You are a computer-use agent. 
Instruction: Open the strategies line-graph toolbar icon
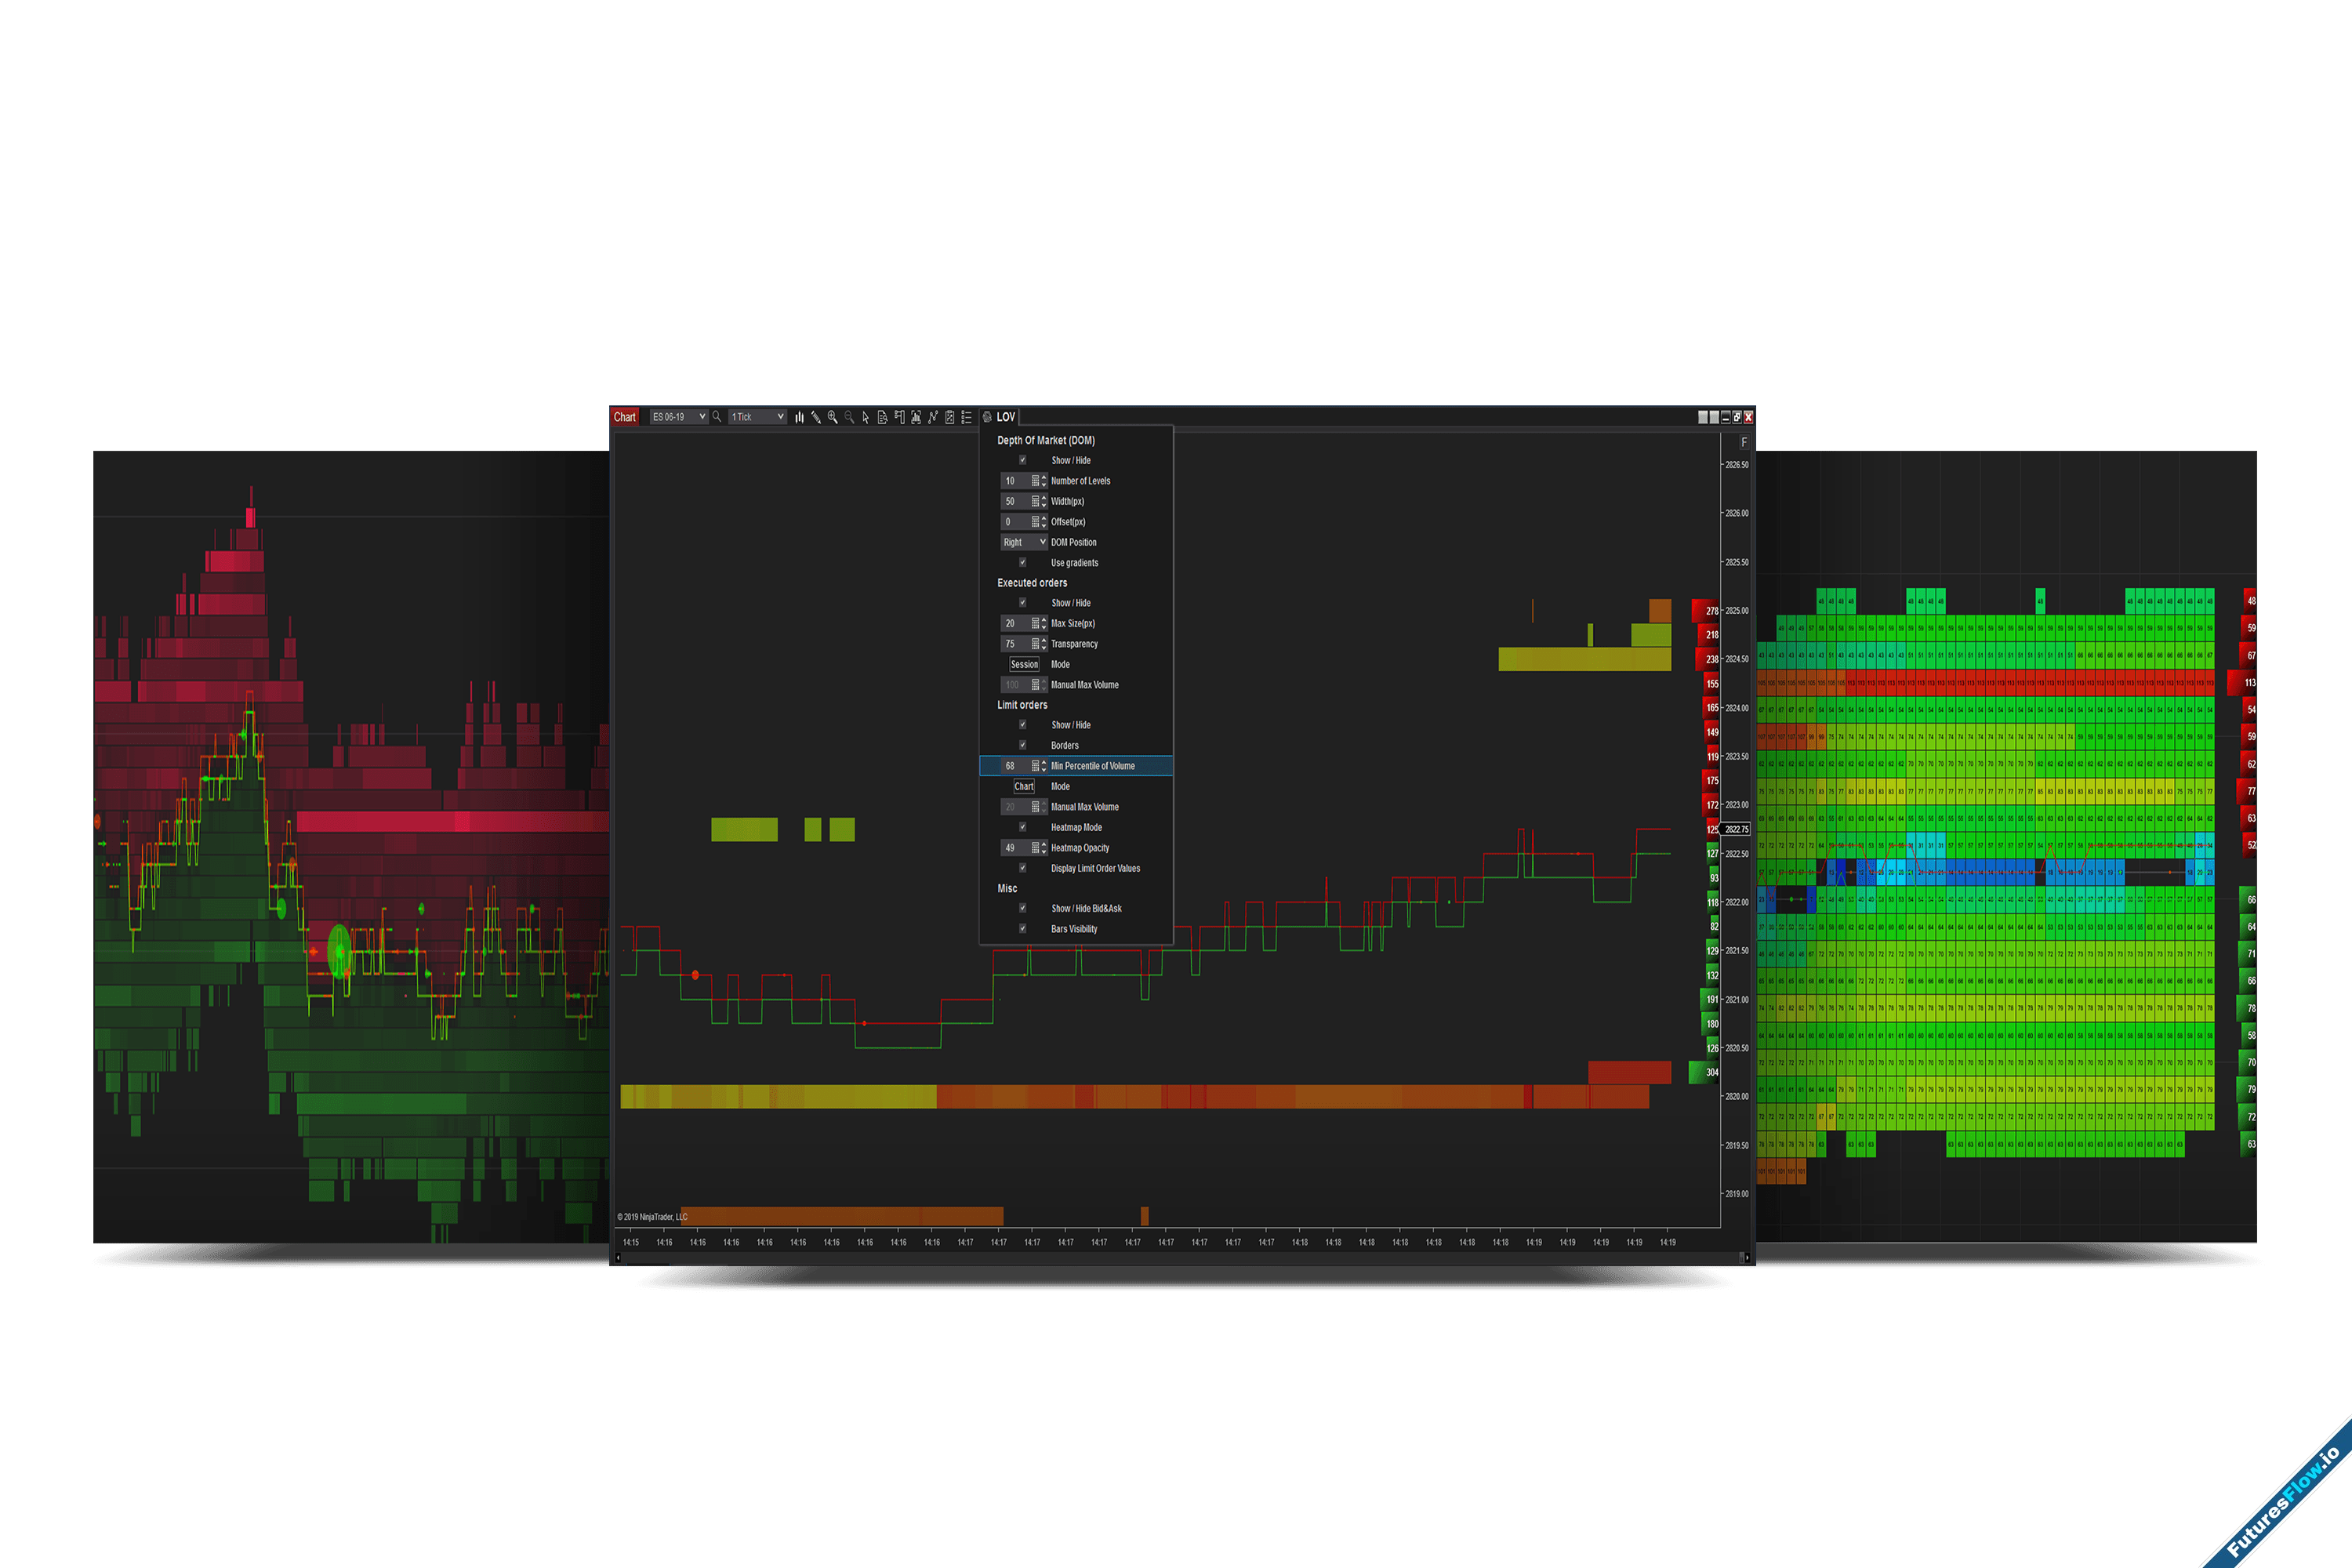tap(933, 417)
